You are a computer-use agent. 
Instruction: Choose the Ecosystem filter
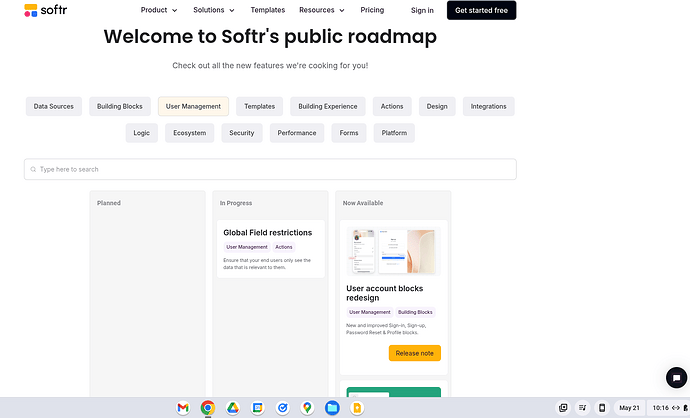pos(190,133)
